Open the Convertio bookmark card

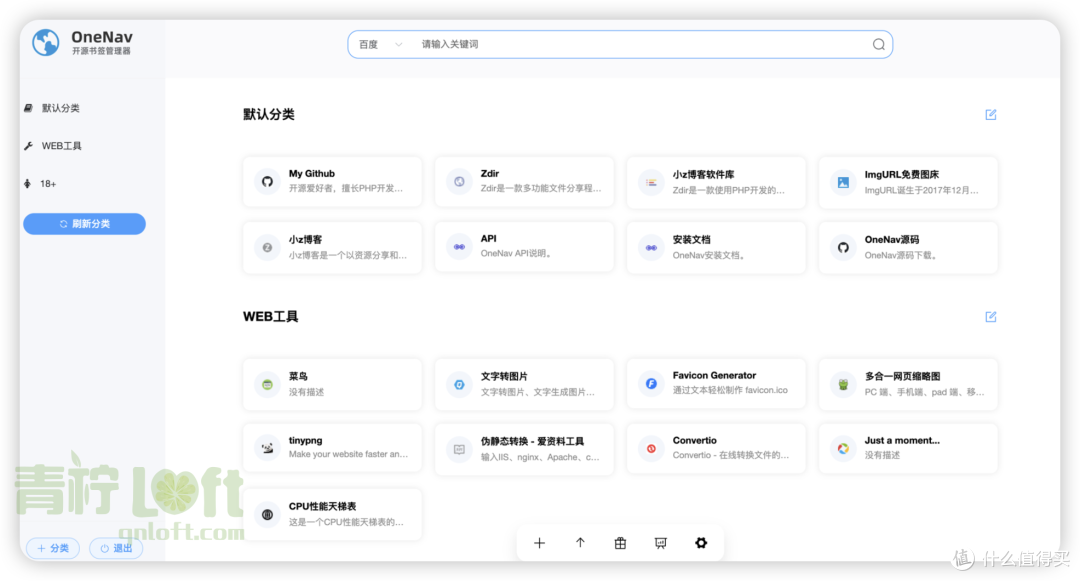[716, 448]
